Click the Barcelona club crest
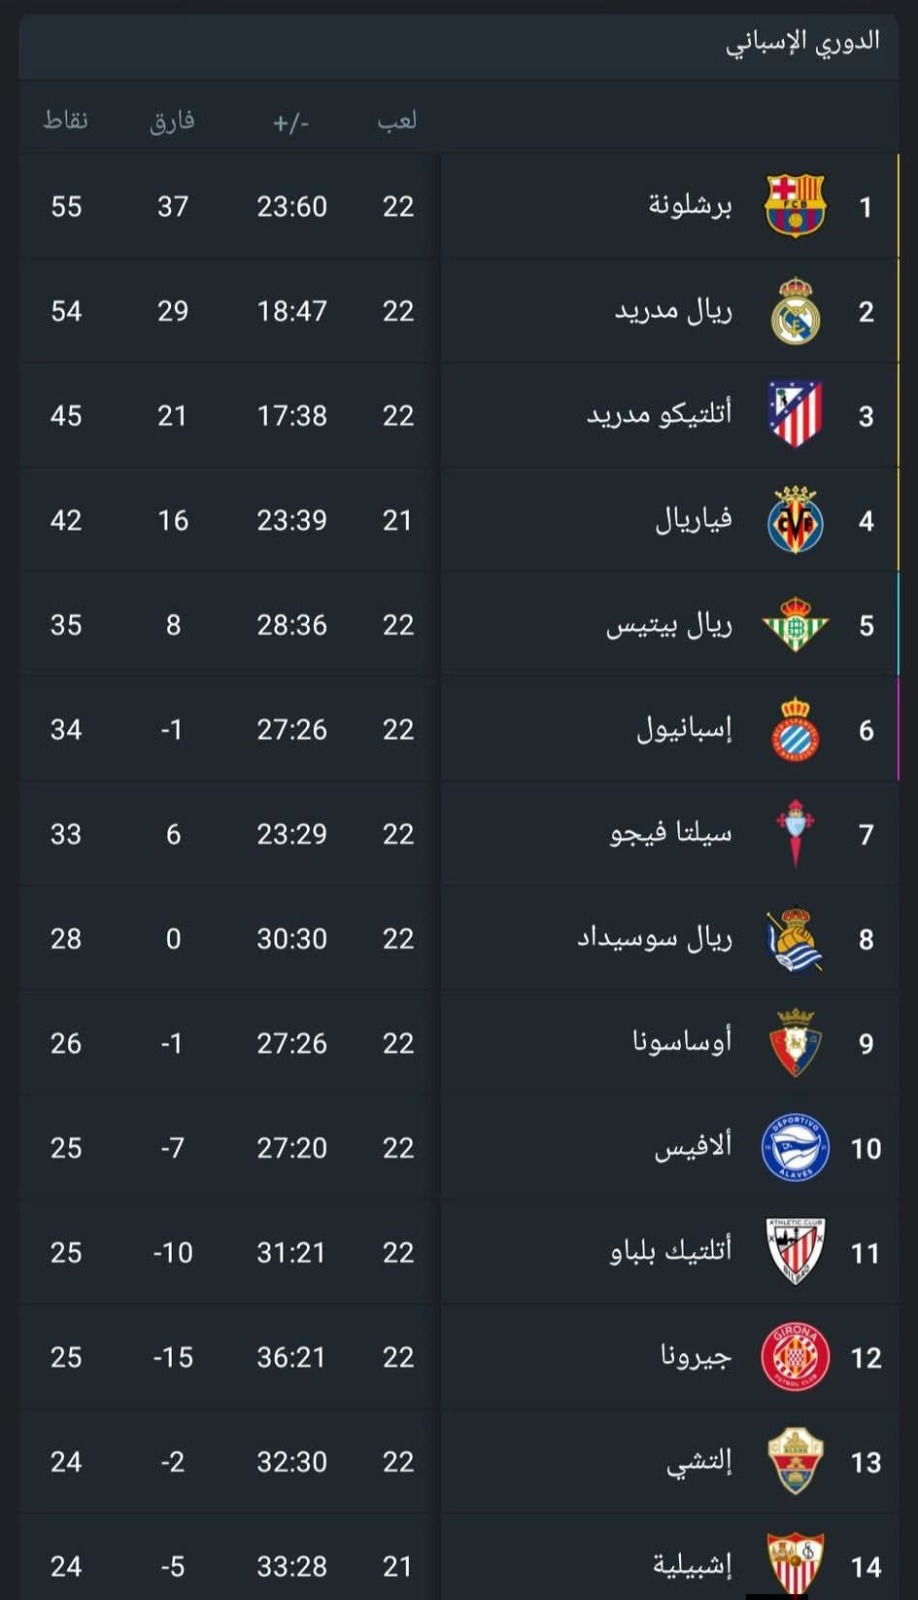The height and width of the screenshot is (1600, 918). pyautogui.click(x=795, y=206)
